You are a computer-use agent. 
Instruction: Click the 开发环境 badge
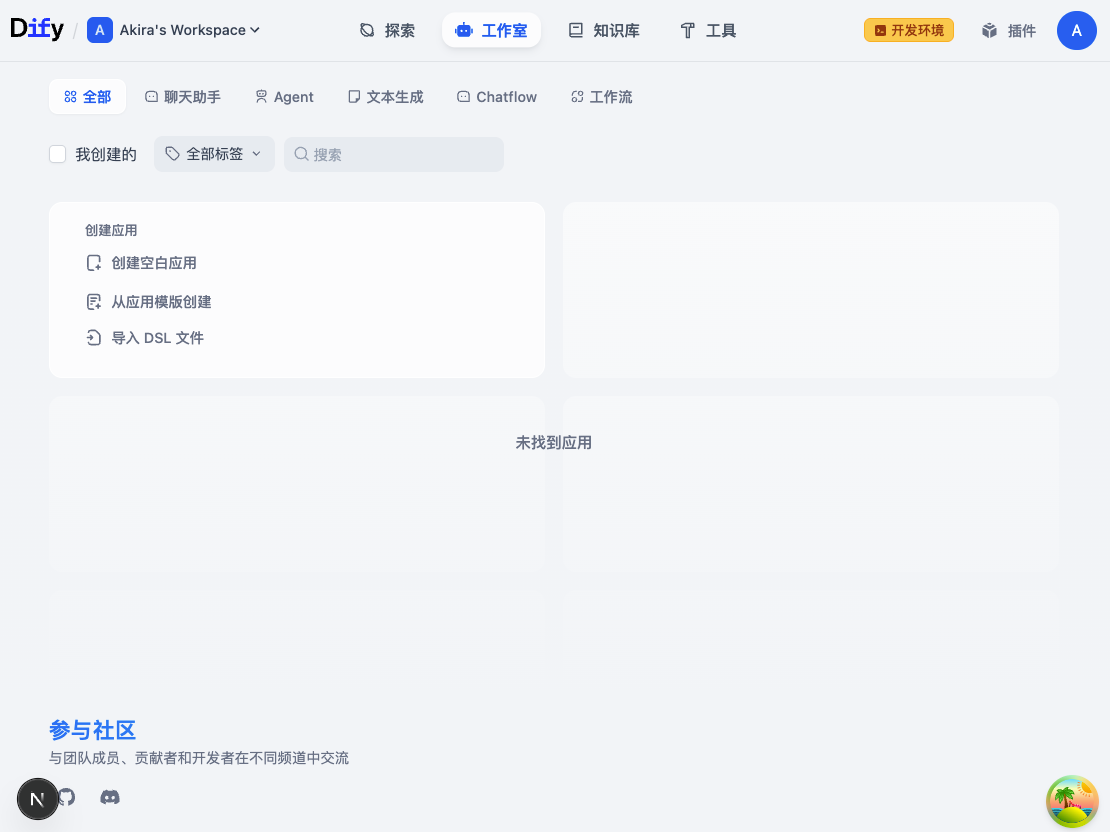(908, 30)
